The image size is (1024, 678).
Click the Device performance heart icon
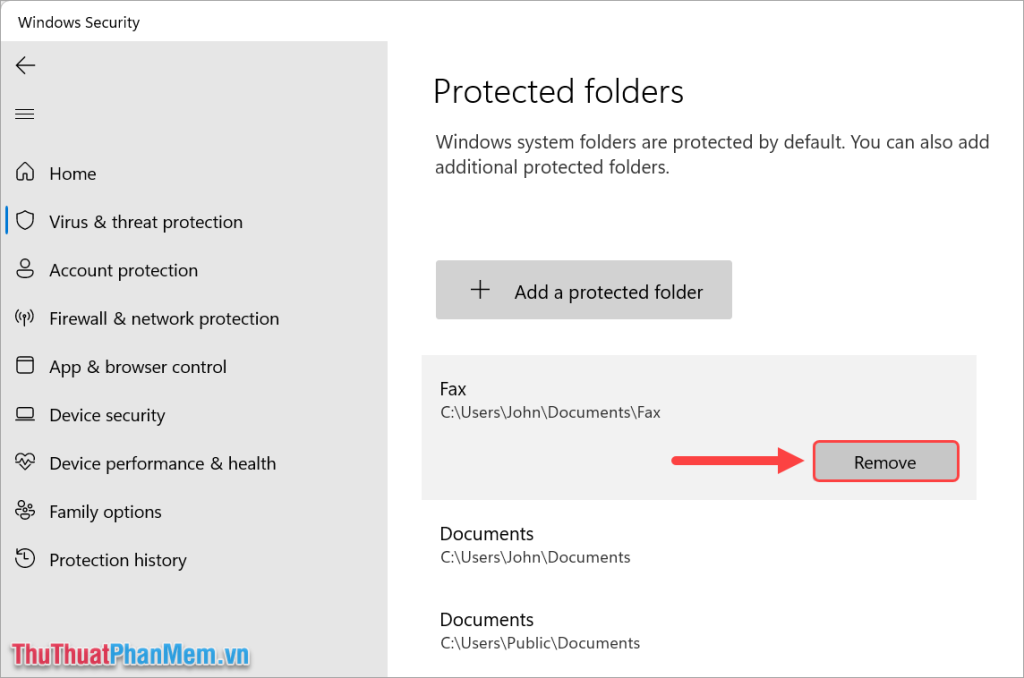25,462
